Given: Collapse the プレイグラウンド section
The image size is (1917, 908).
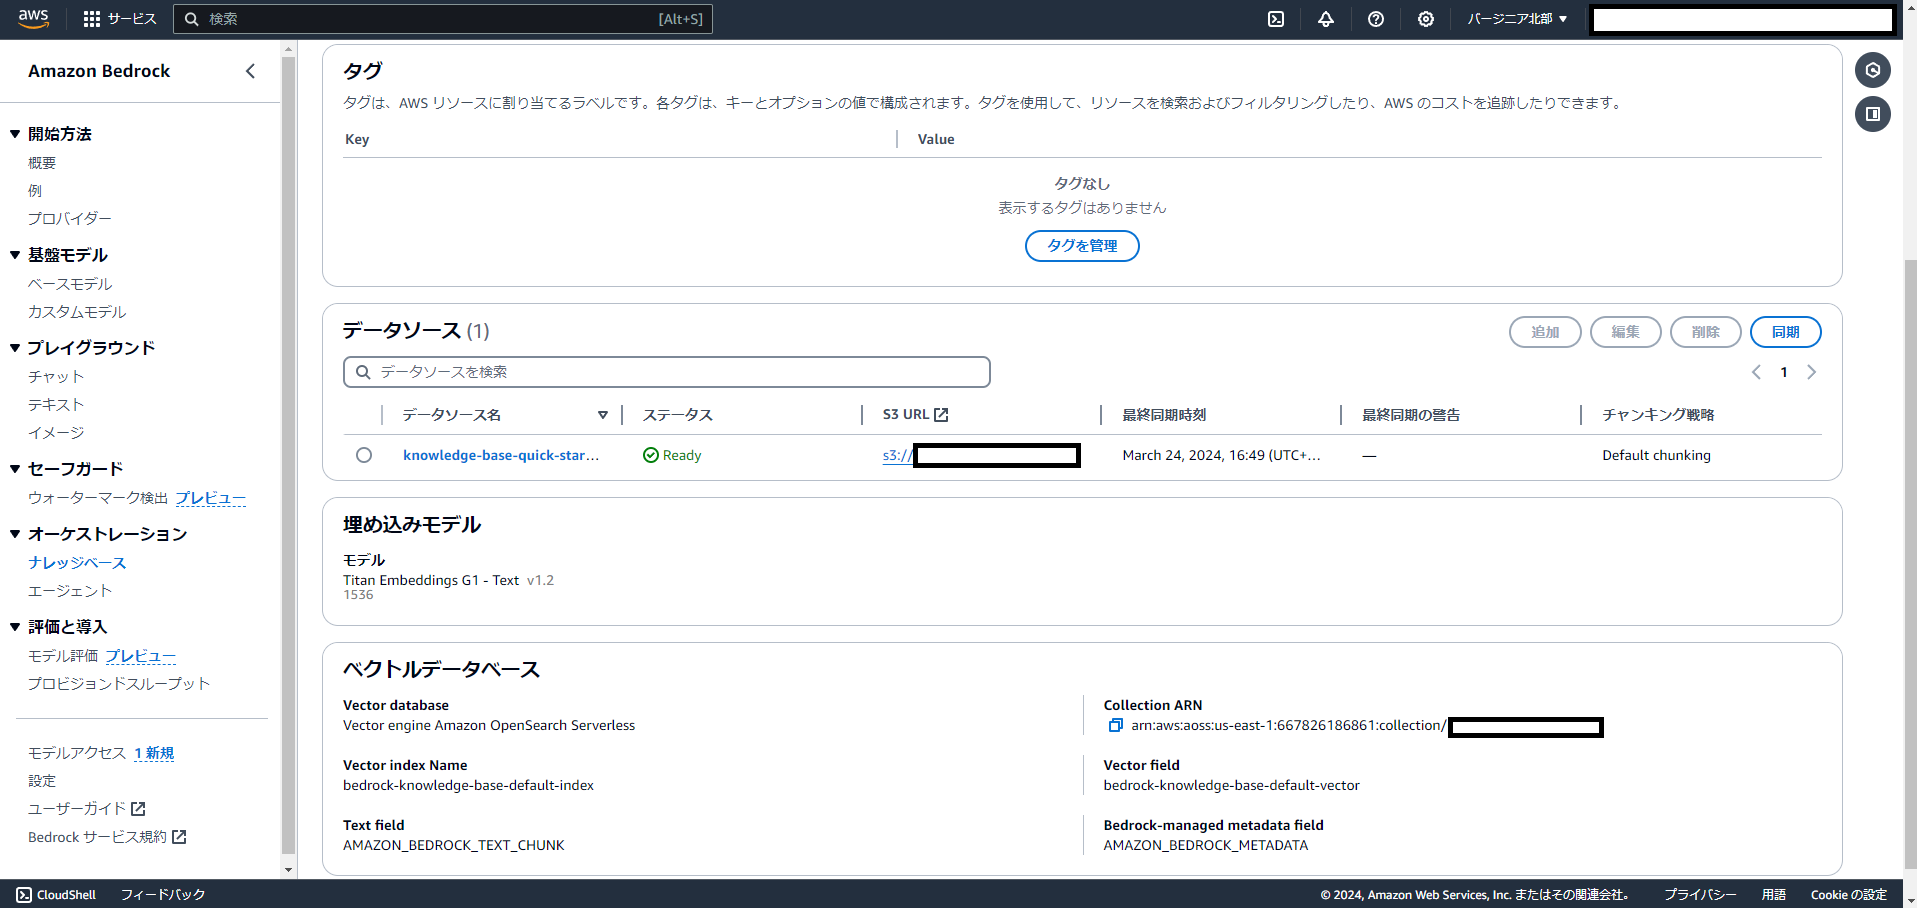Looking at the screenshot, I should [x=15, y=348].
